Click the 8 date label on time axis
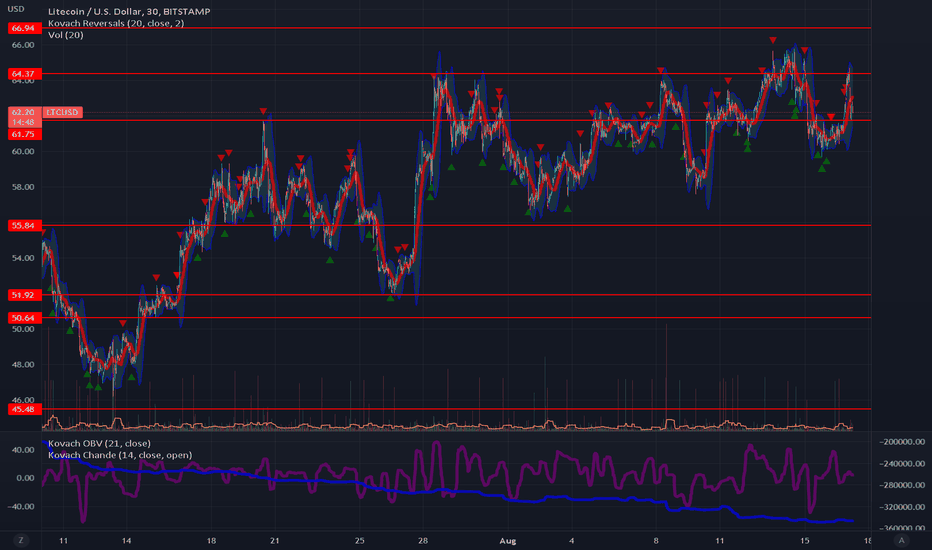Screen dimensions: 932x550 tap(656, 540)
